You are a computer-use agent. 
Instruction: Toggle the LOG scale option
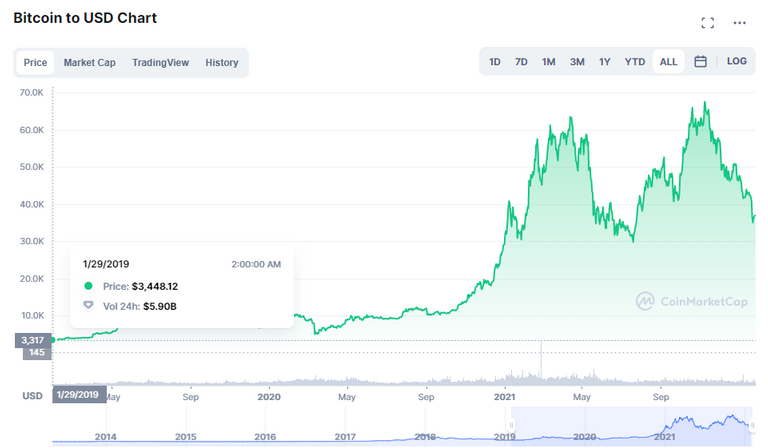point(736,61)
